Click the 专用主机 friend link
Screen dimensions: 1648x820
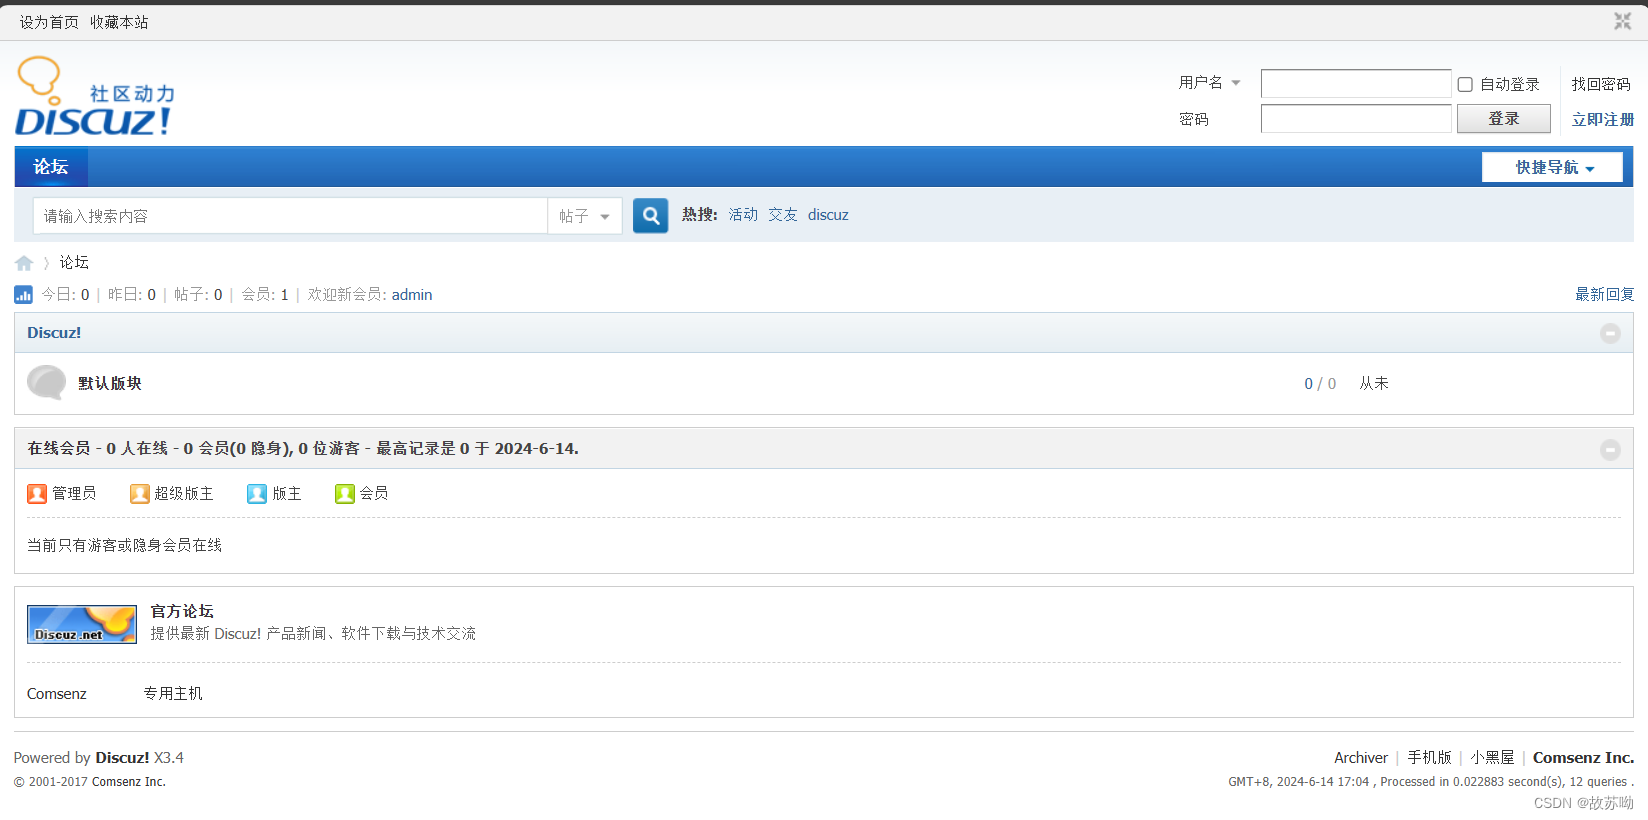(173, 693)
